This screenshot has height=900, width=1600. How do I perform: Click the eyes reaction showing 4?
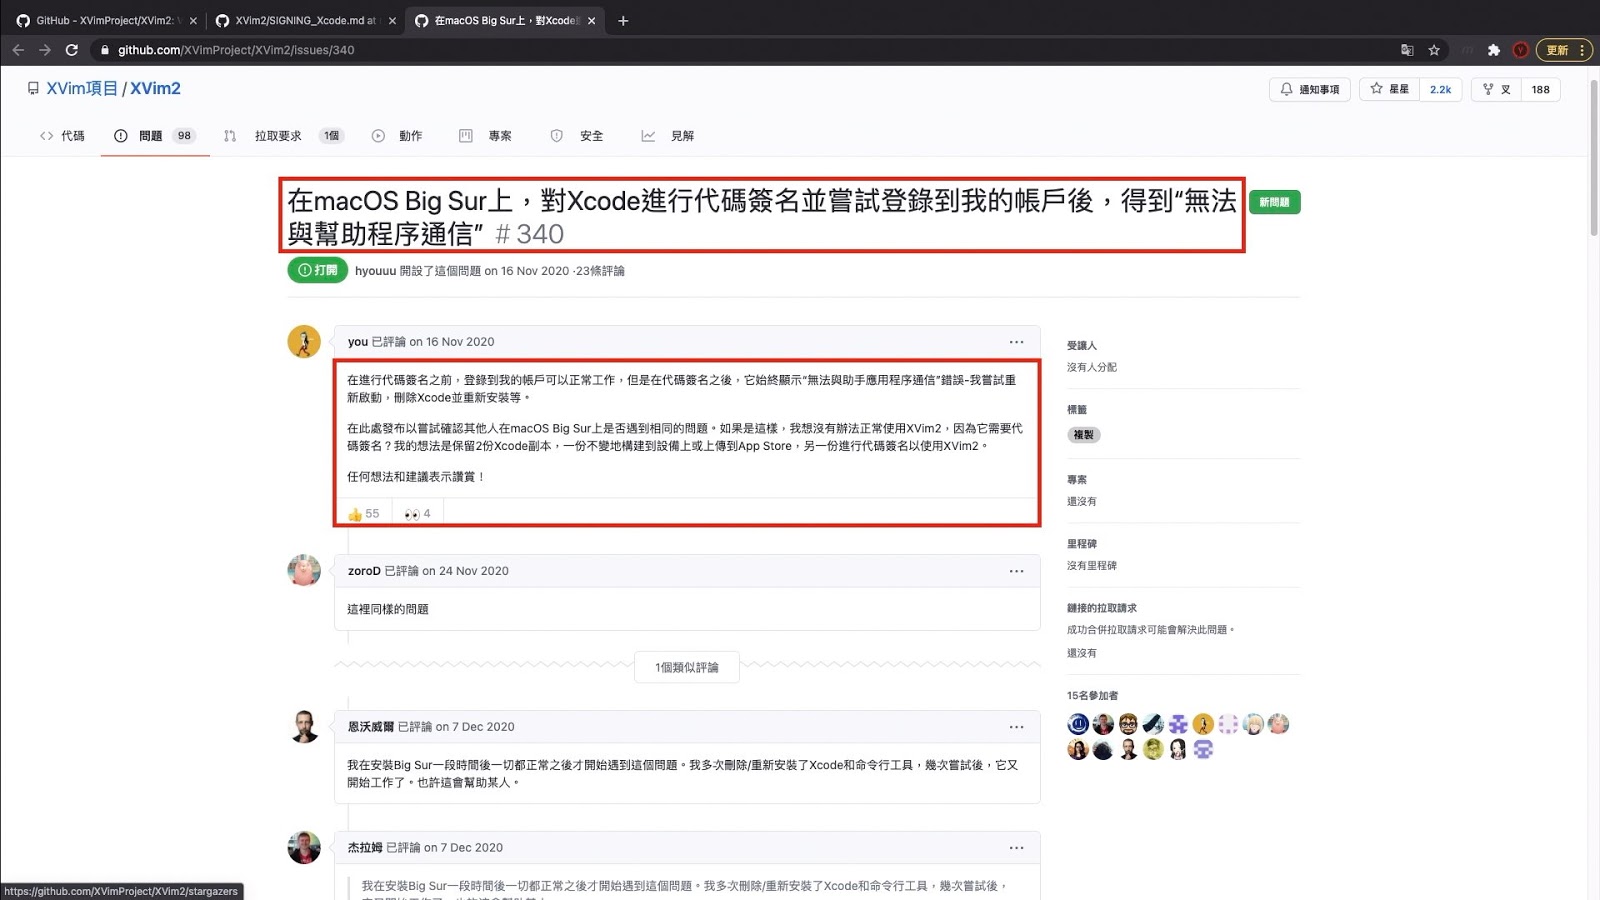(417, 514)
